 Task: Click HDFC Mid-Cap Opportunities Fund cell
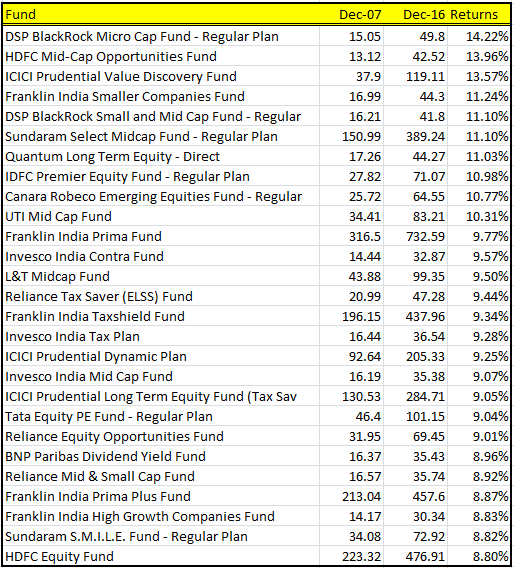[161, 57]
